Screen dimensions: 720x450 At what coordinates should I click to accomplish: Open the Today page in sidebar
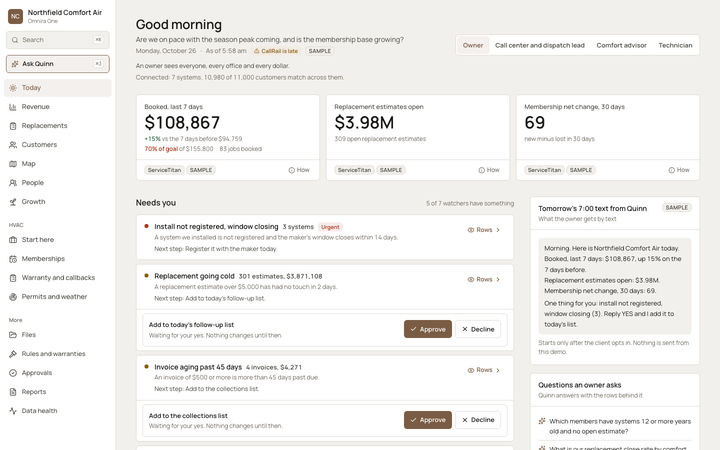[58, 88]
